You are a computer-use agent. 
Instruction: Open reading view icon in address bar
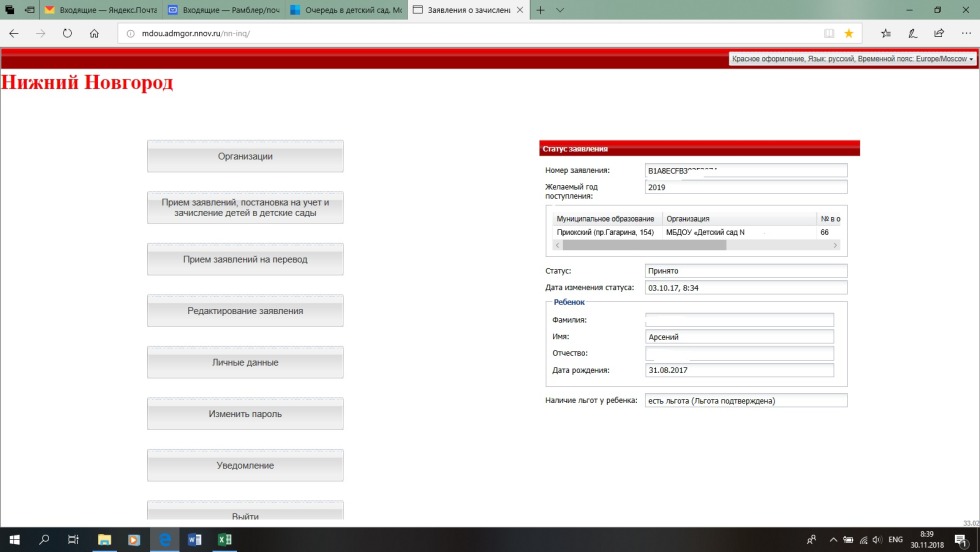click(x=828, y=32)
